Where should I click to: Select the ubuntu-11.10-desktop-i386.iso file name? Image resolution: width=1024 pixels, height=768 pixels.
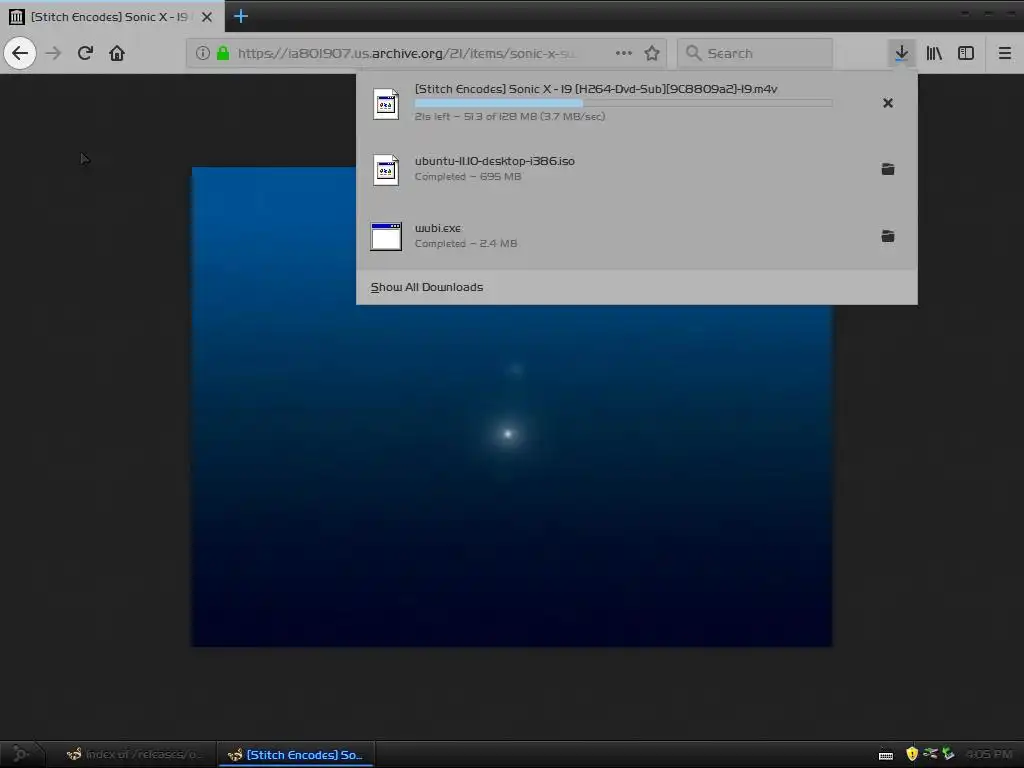(x=494, y=161)
